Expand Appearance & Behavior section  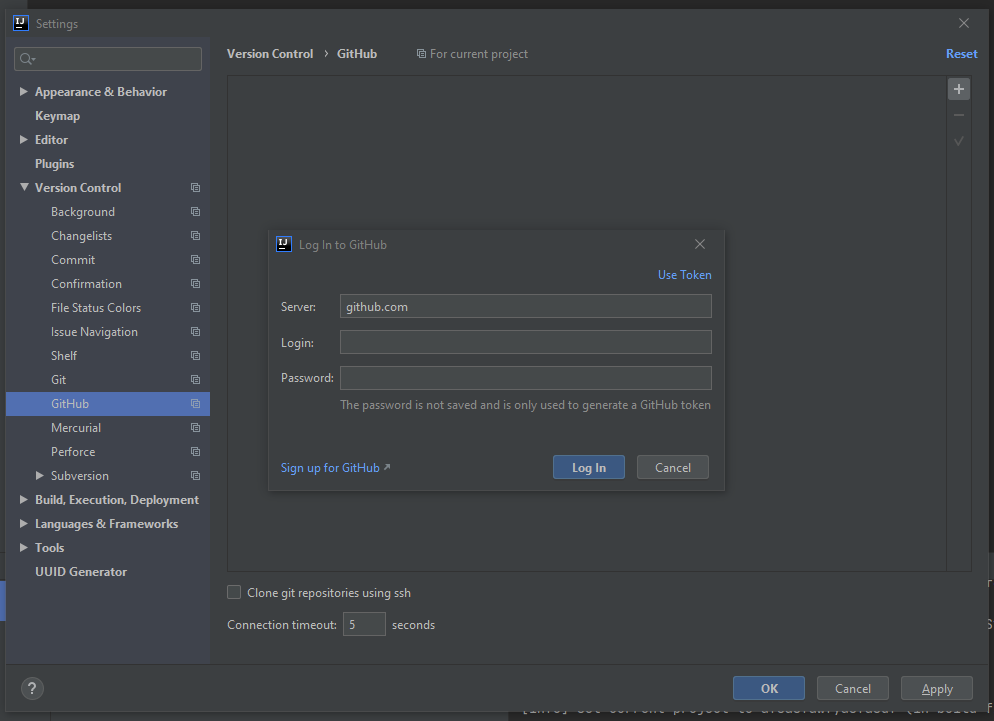[23, 91]
